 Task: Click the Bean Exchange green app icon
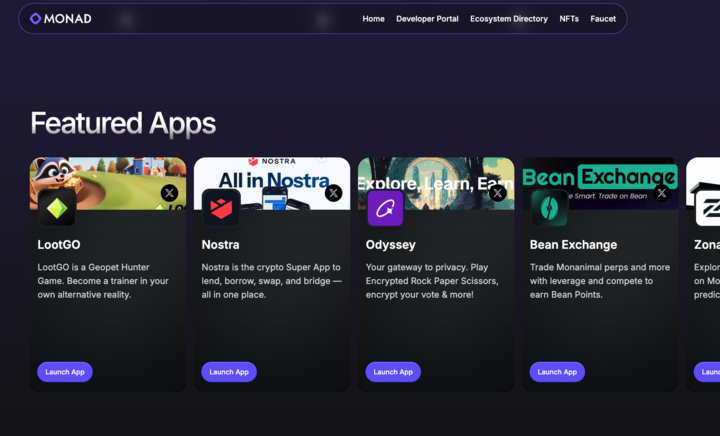[549, 208]
